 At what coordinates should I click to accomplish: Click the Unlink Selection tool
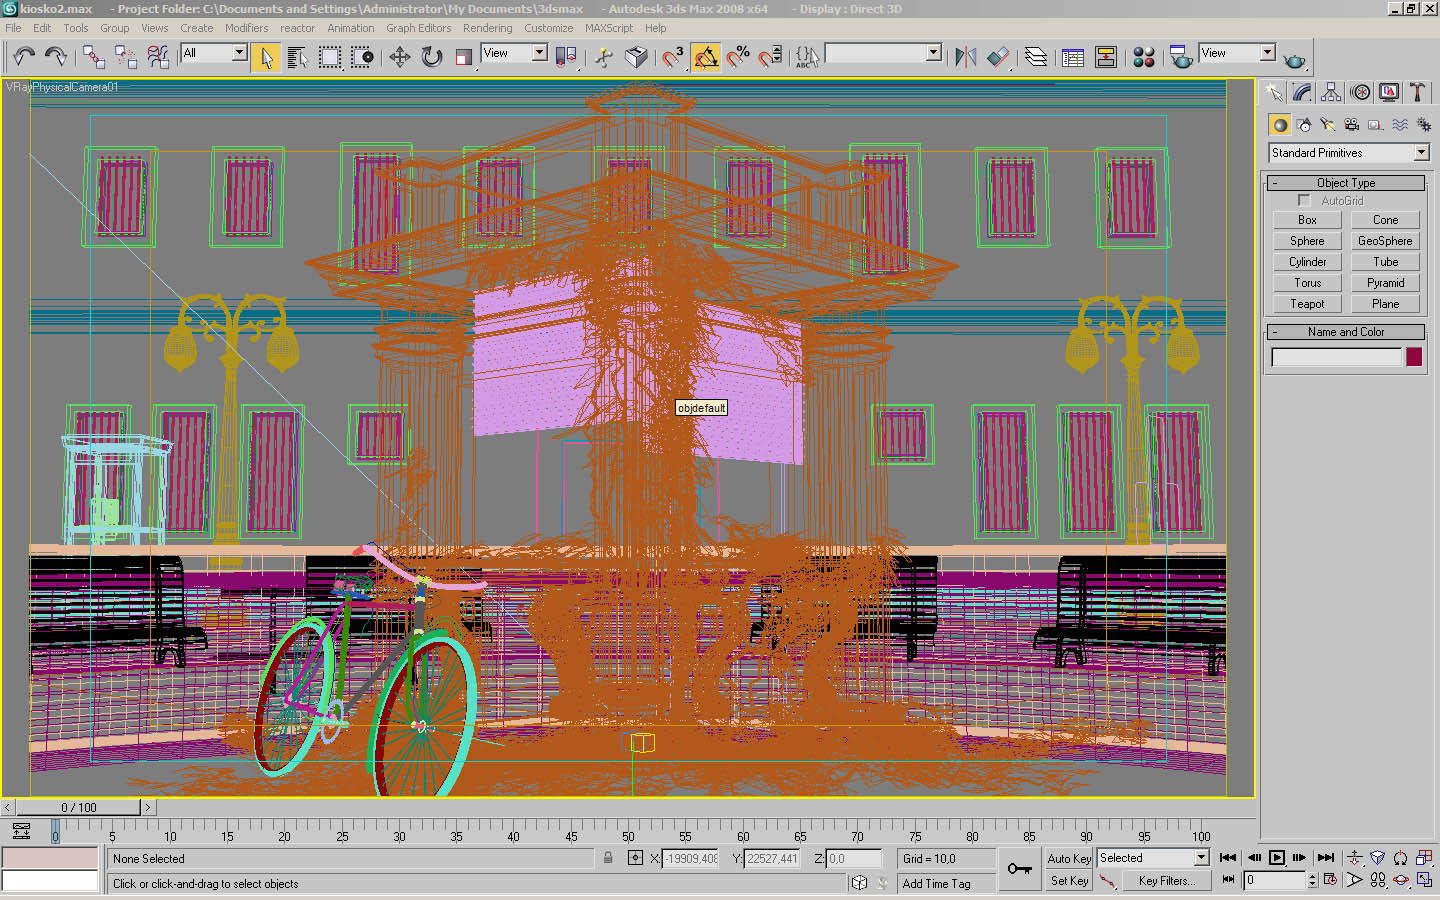click(126, 57)
